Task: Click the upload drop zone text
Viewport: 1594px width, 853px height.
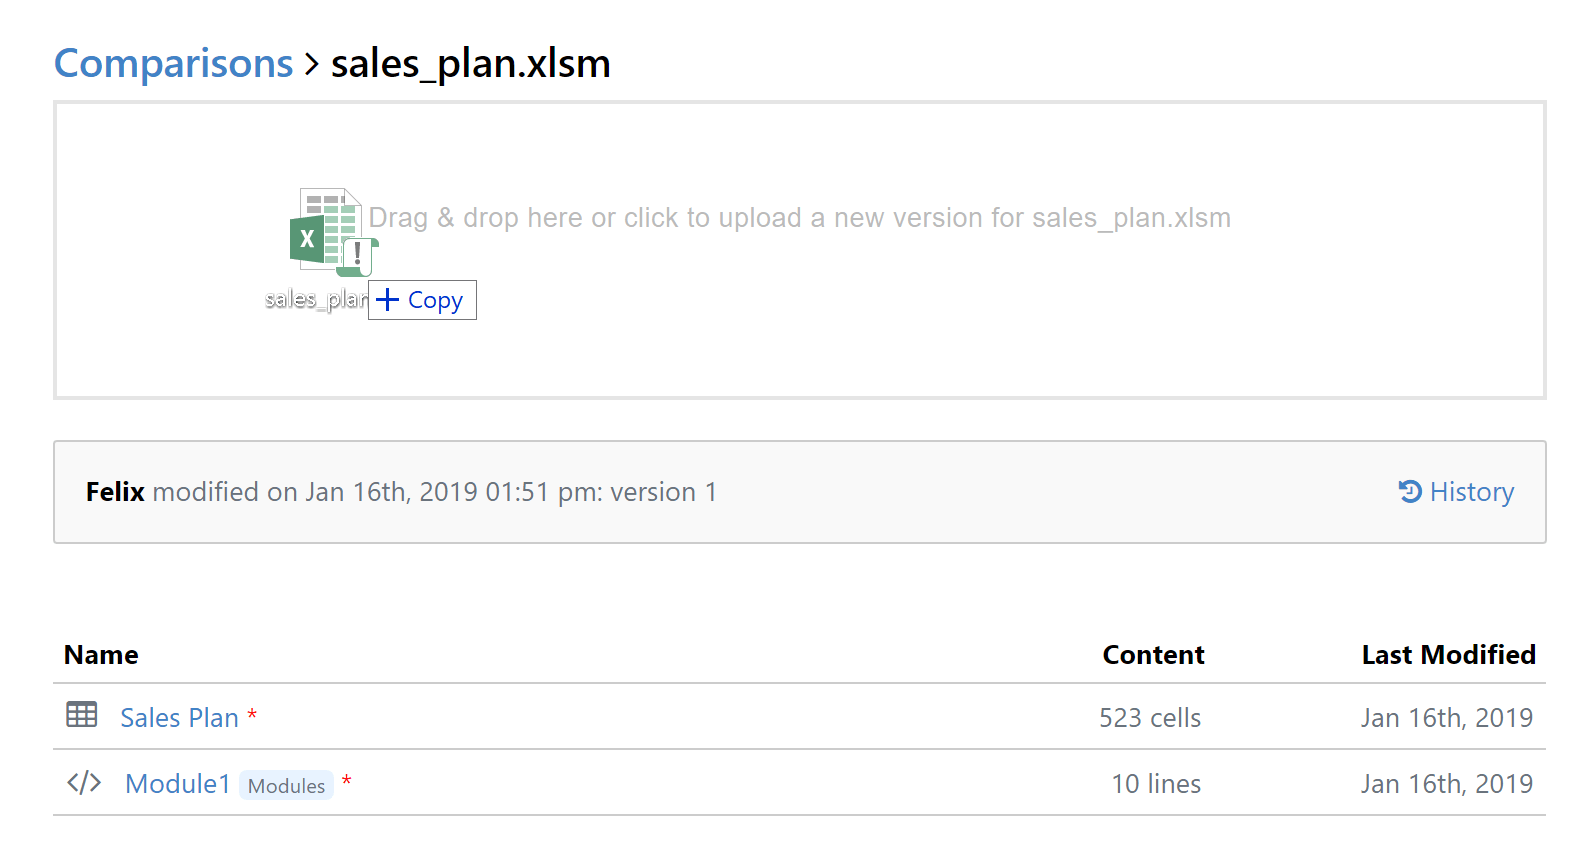Action: pos(799,218)
